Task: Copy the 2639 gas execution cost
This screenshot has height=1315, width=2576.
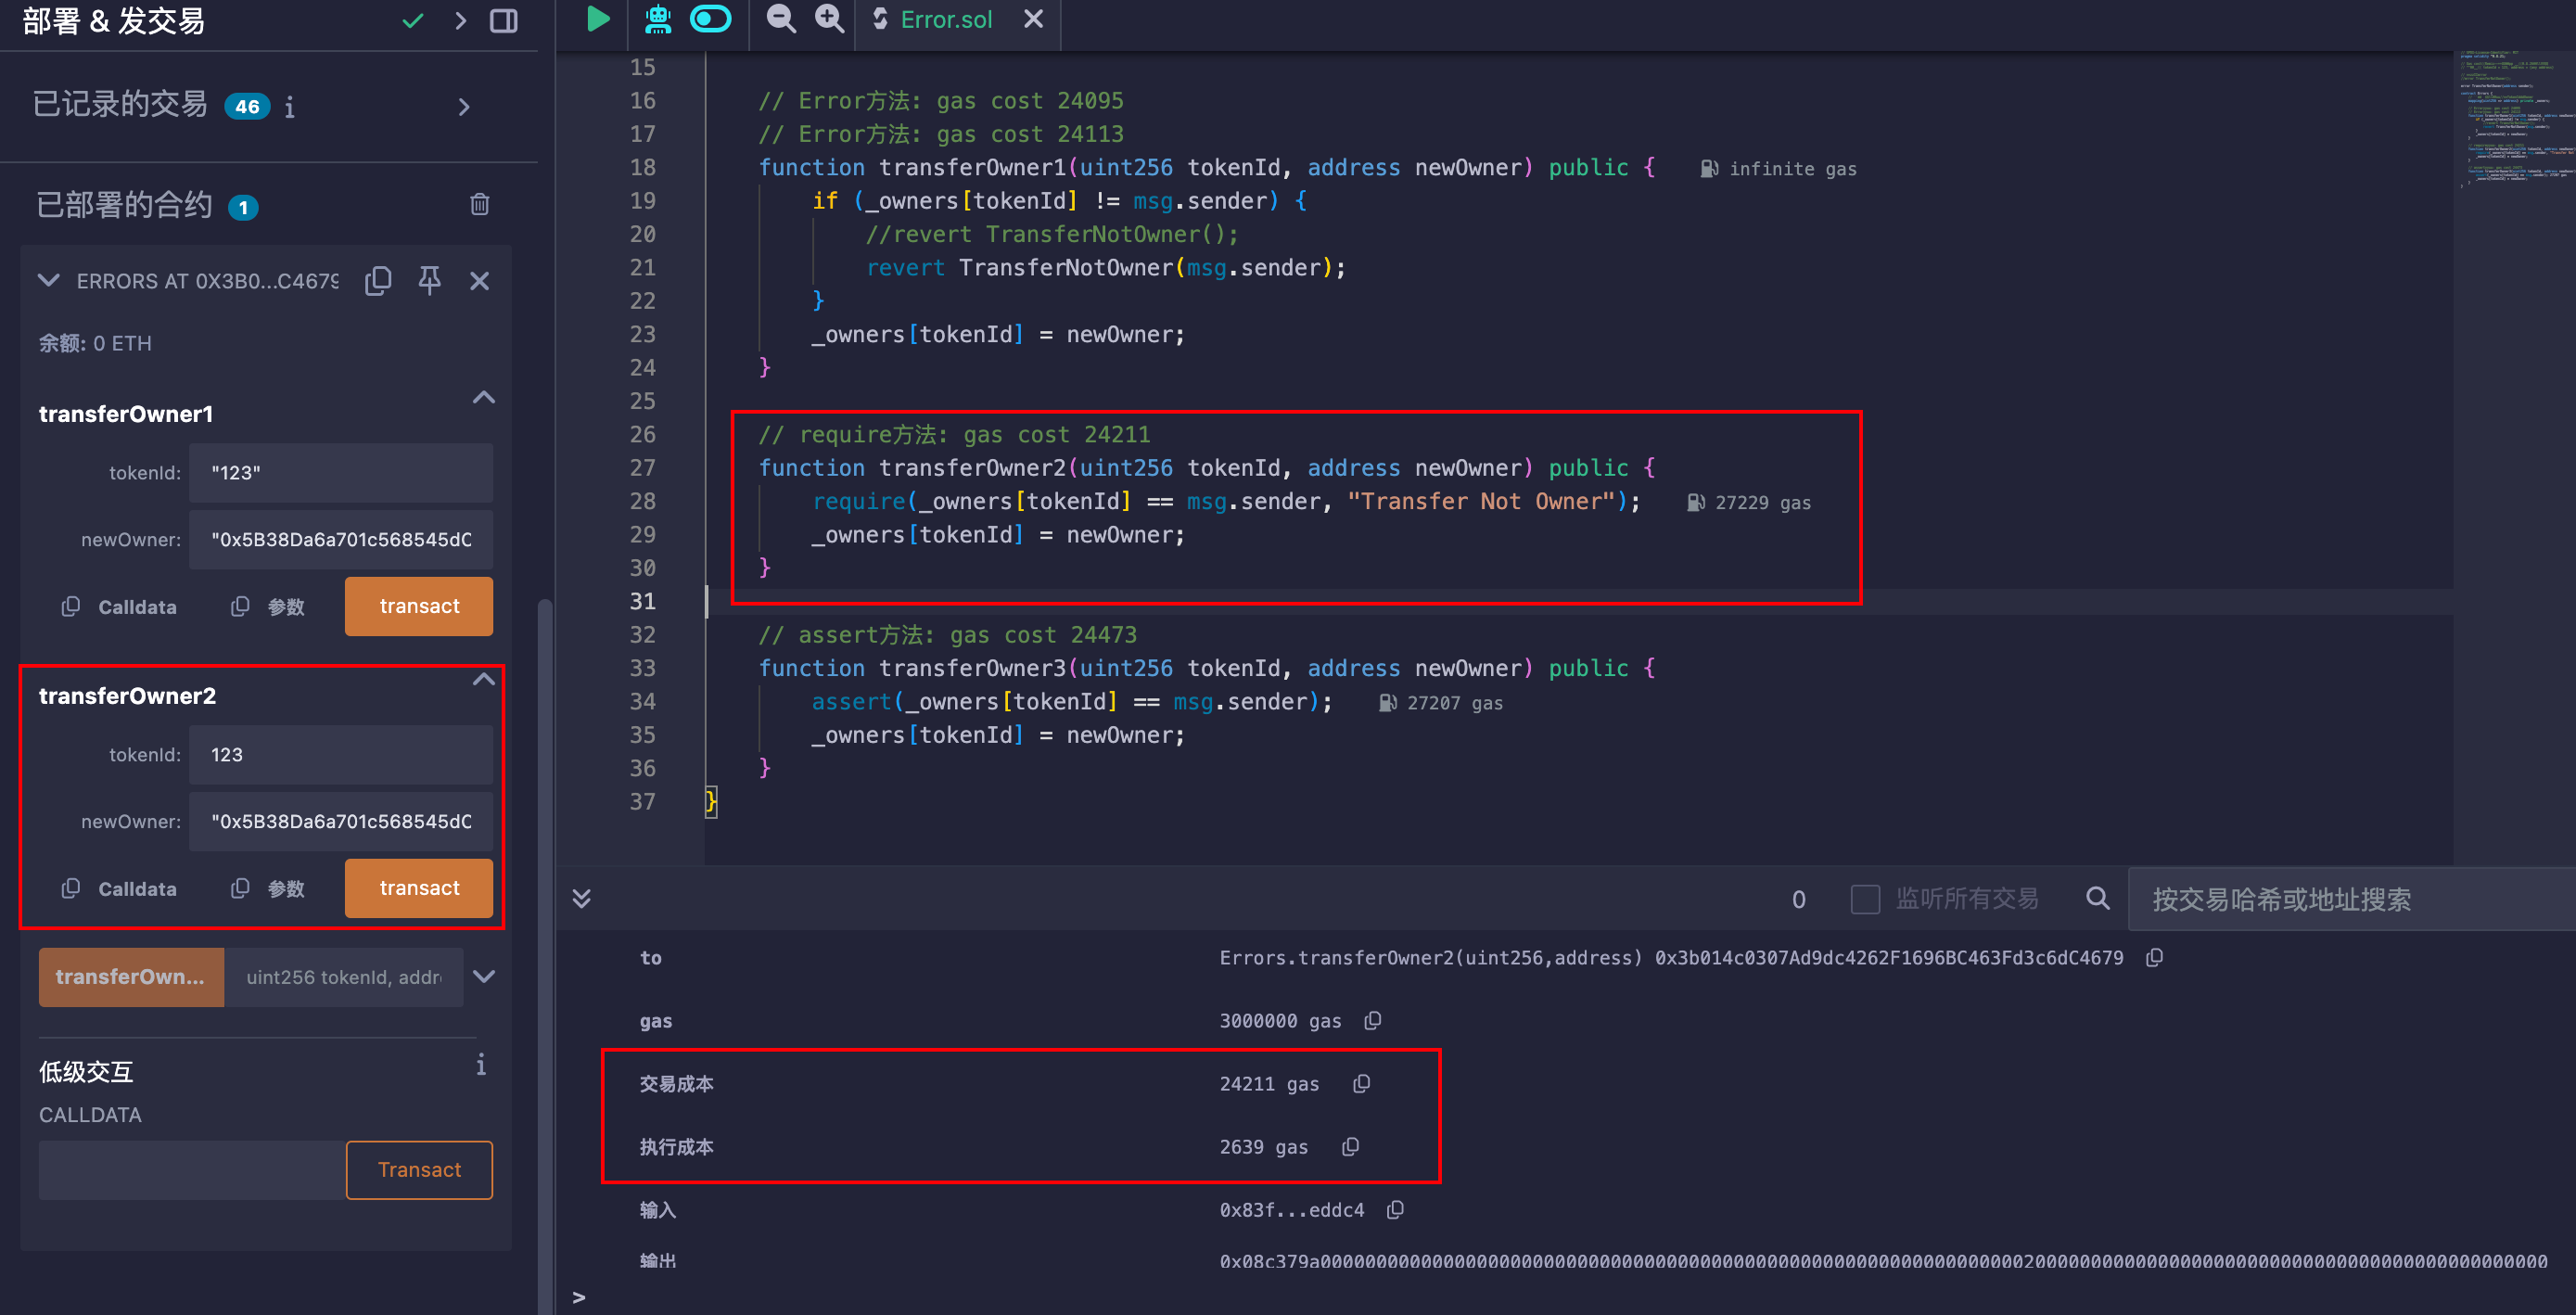Action: pyautogui.click(x=1350, y=1147)
